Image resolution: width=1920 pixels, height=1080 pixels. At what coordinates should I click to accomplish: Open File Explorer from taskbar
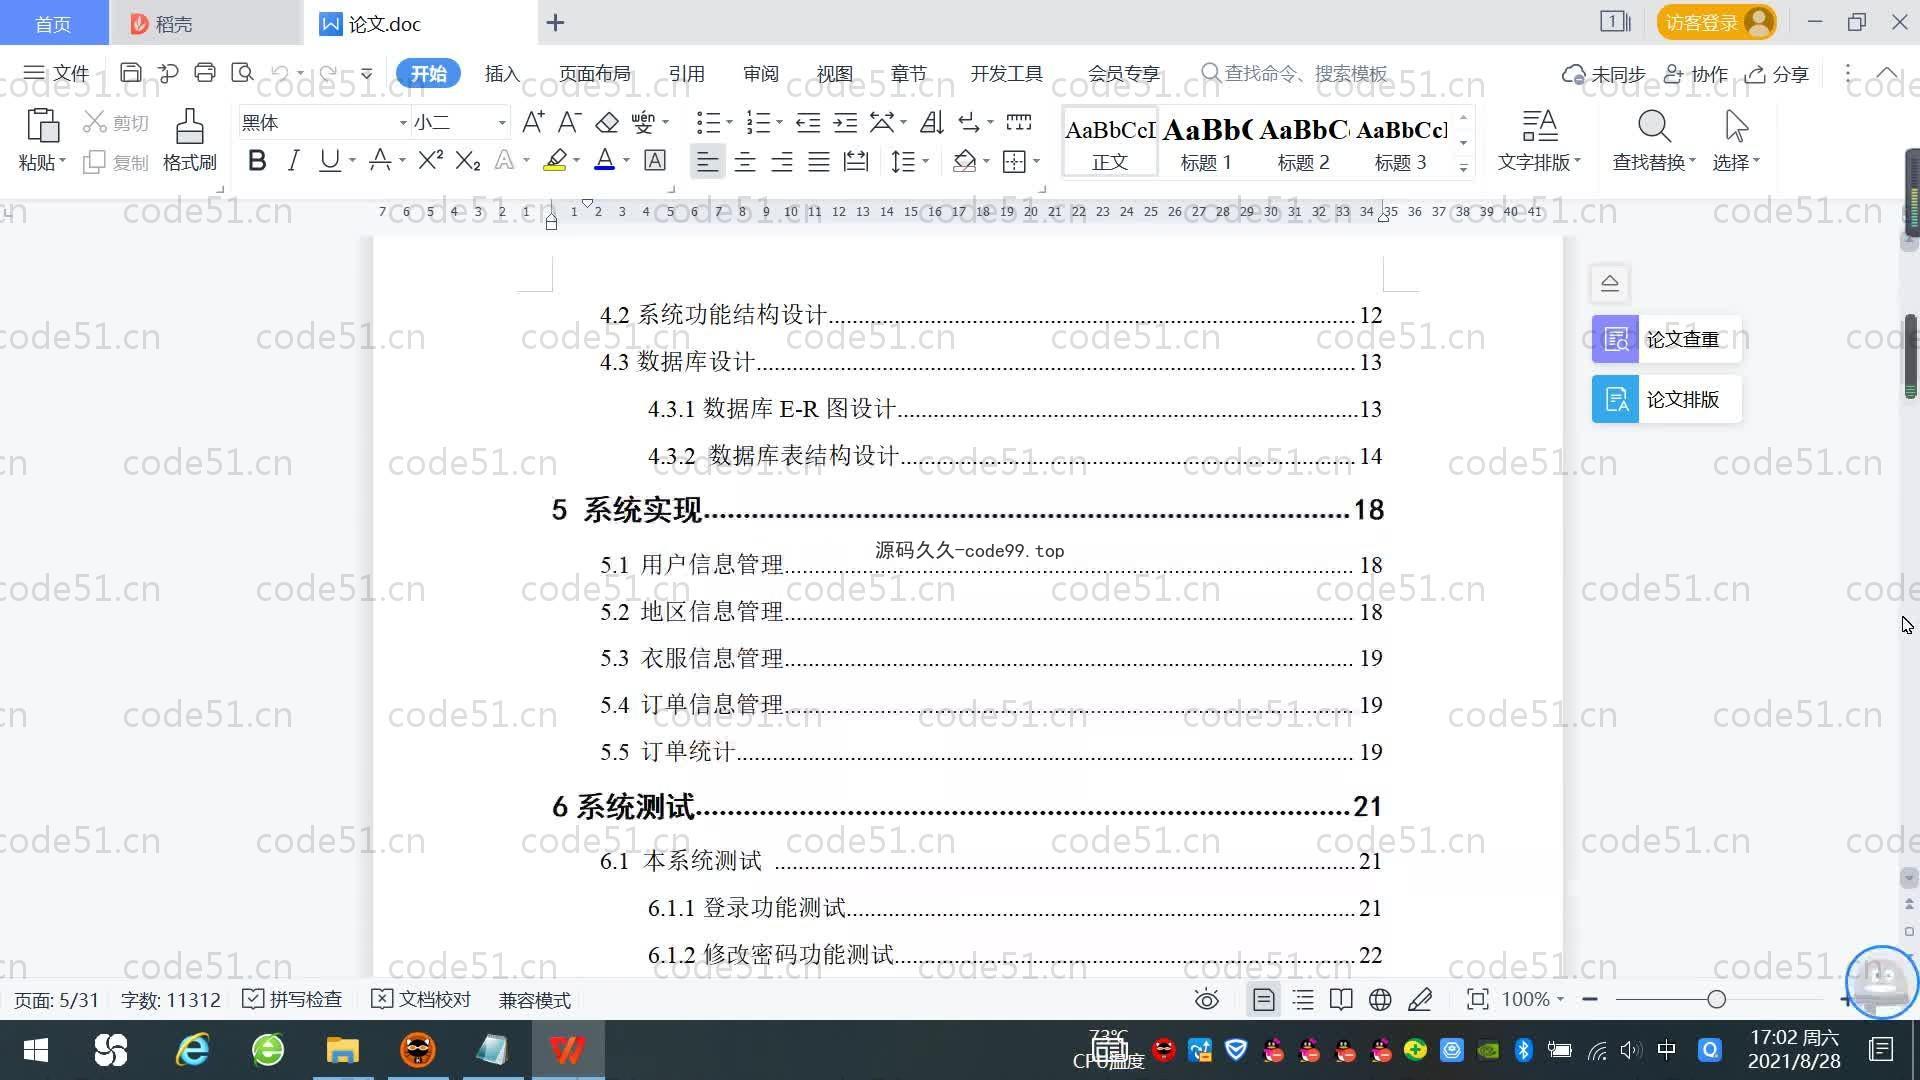342,1050
